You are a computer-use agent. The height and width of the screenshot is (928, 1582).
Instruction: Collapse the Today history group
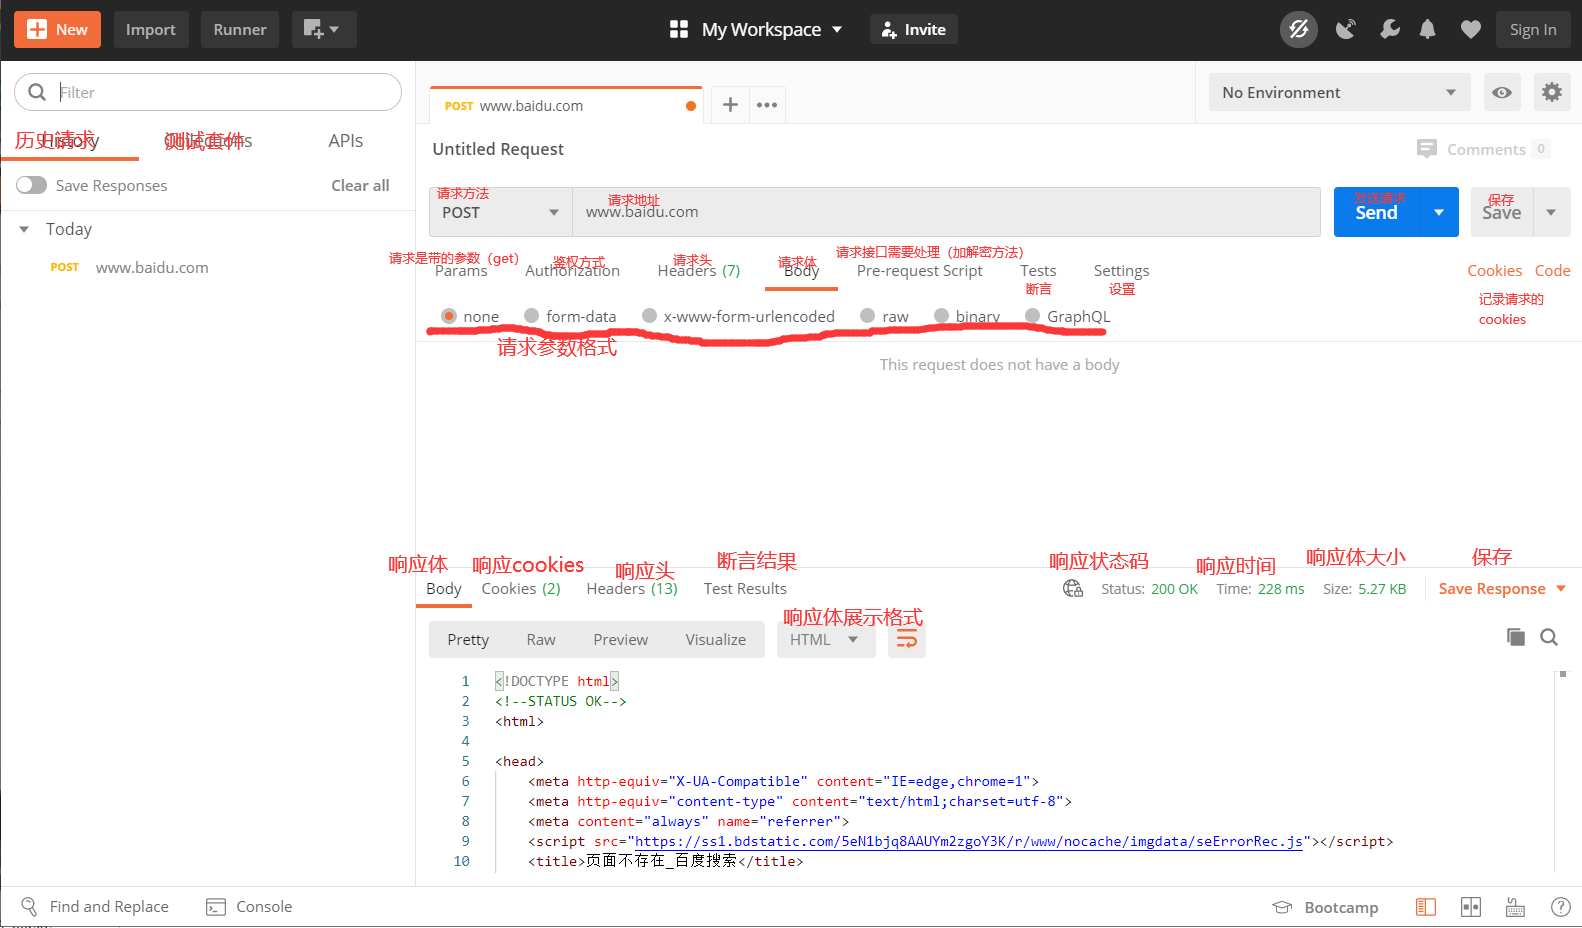tap(24, 229)
